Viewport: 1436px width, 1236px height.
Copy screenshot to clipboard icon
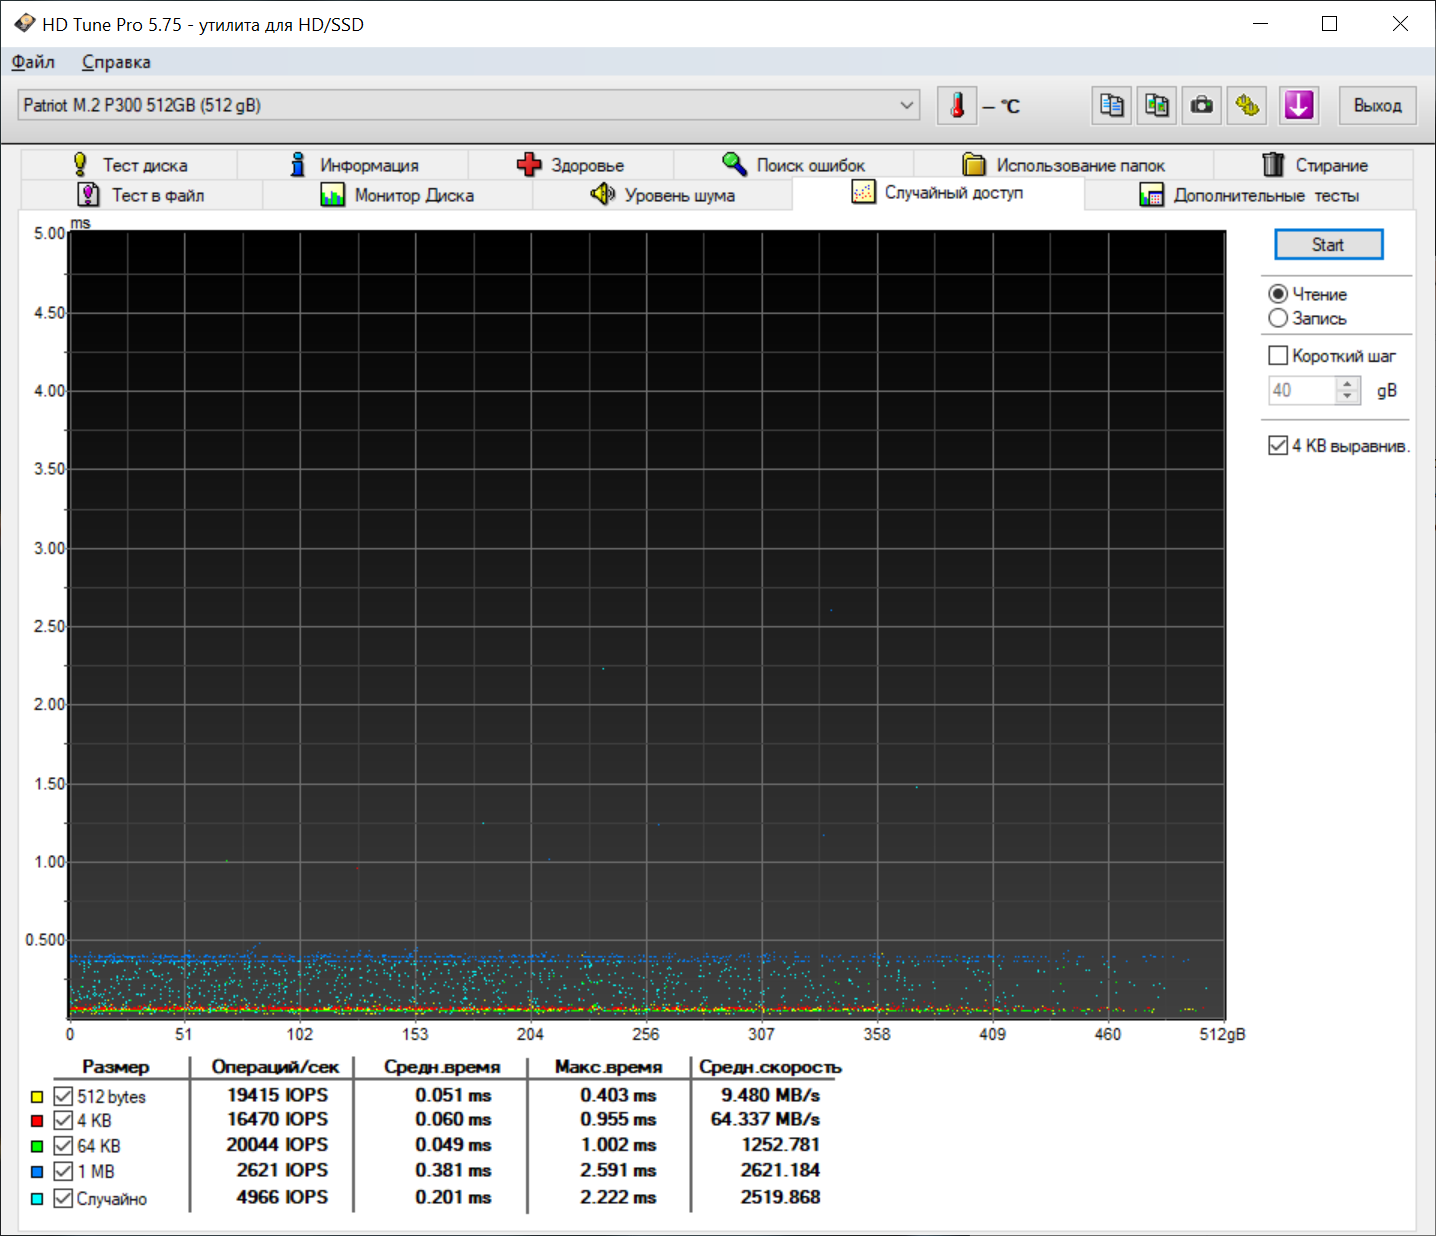point(1157,106)
